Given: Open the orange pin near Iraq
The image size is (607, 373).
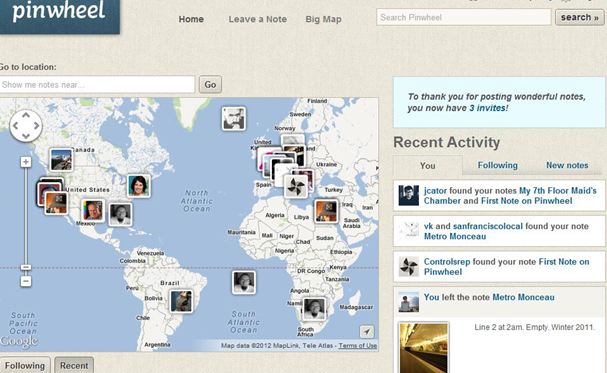Looking at the screenshot, I should (x=326, y=211).
